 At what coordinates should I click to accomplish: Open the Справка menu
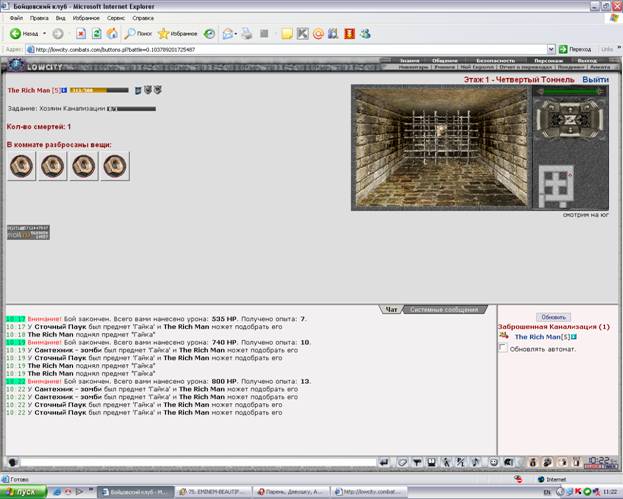coord(143,18)
